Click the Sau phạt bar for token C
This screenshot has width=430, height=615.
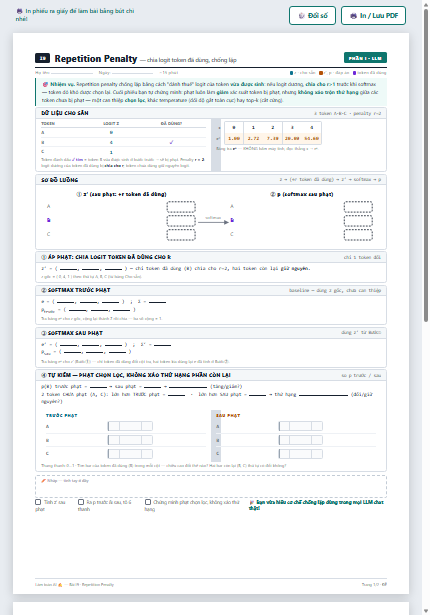tap(301, 454)
